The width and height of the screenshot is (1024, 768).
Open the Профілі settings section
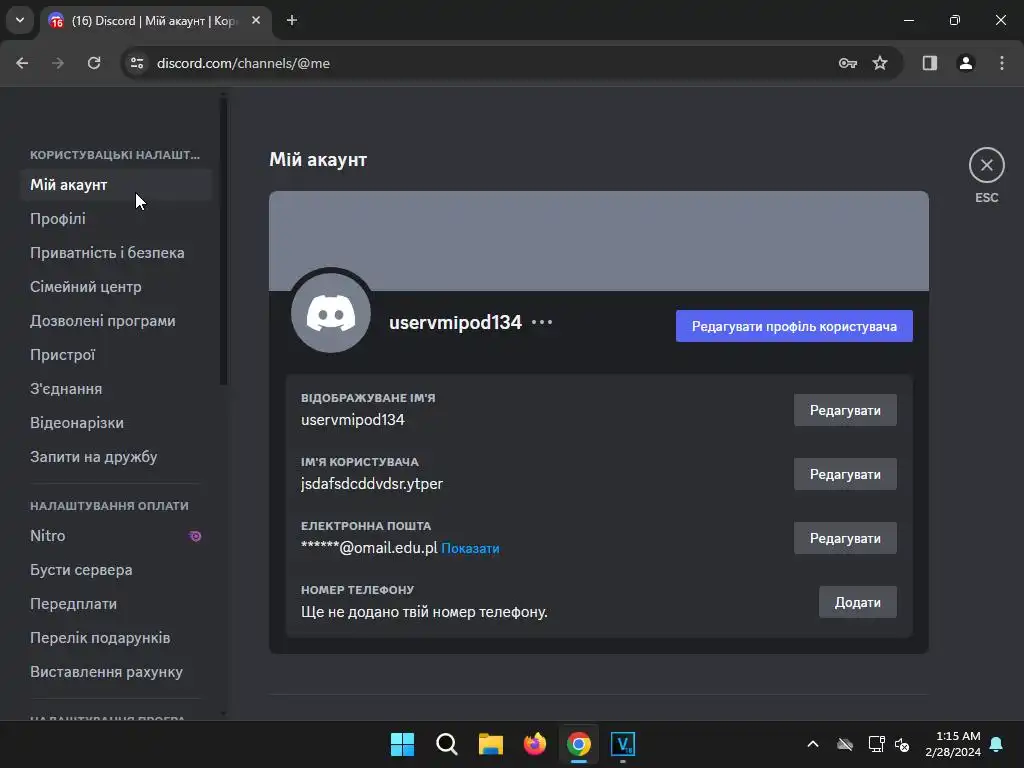click(x=116, y=219)
